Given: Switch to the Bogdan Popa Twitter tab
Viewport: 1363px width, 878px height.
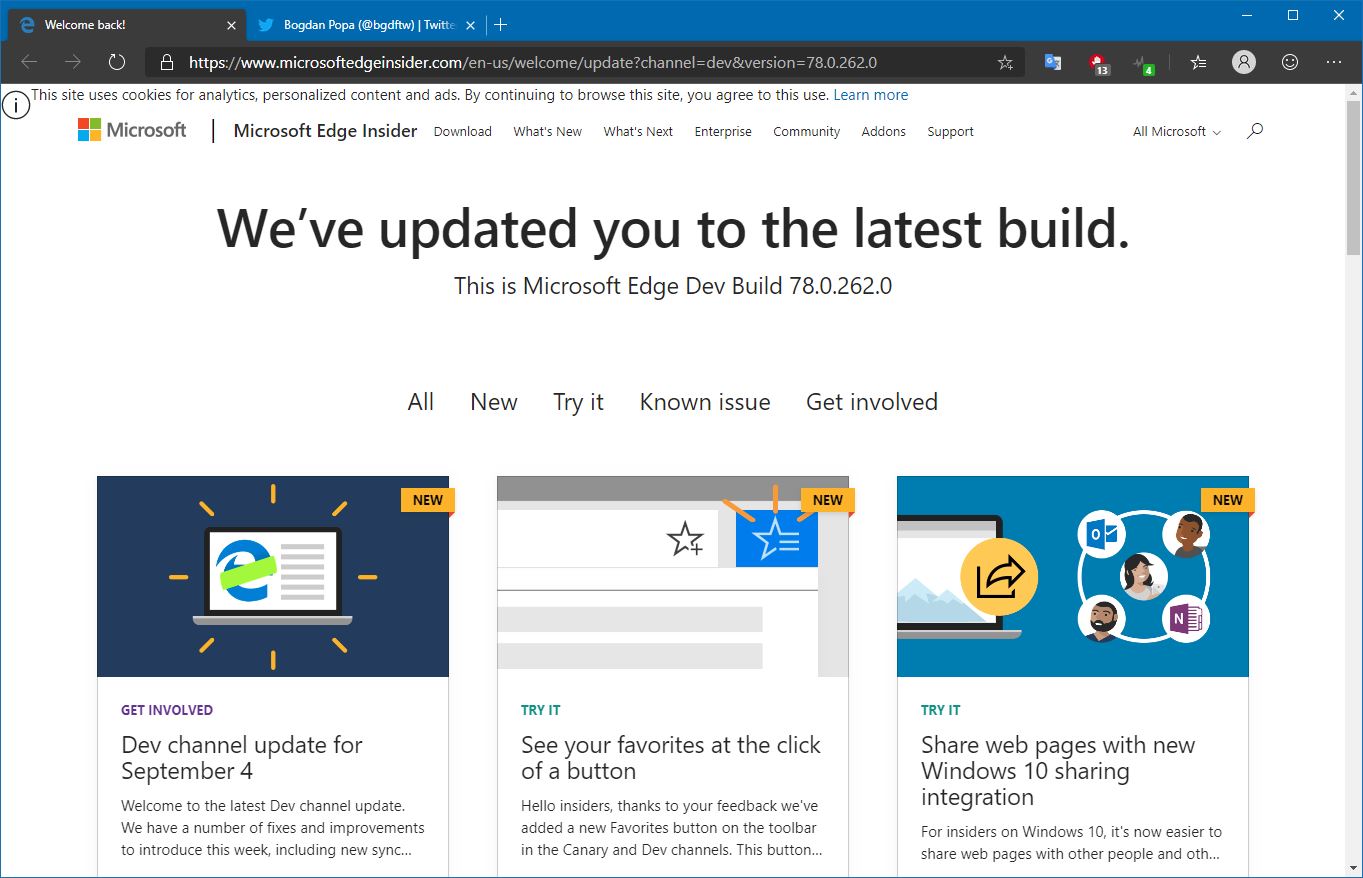Looking at the screenshot, I should click(x=368, y=25).
